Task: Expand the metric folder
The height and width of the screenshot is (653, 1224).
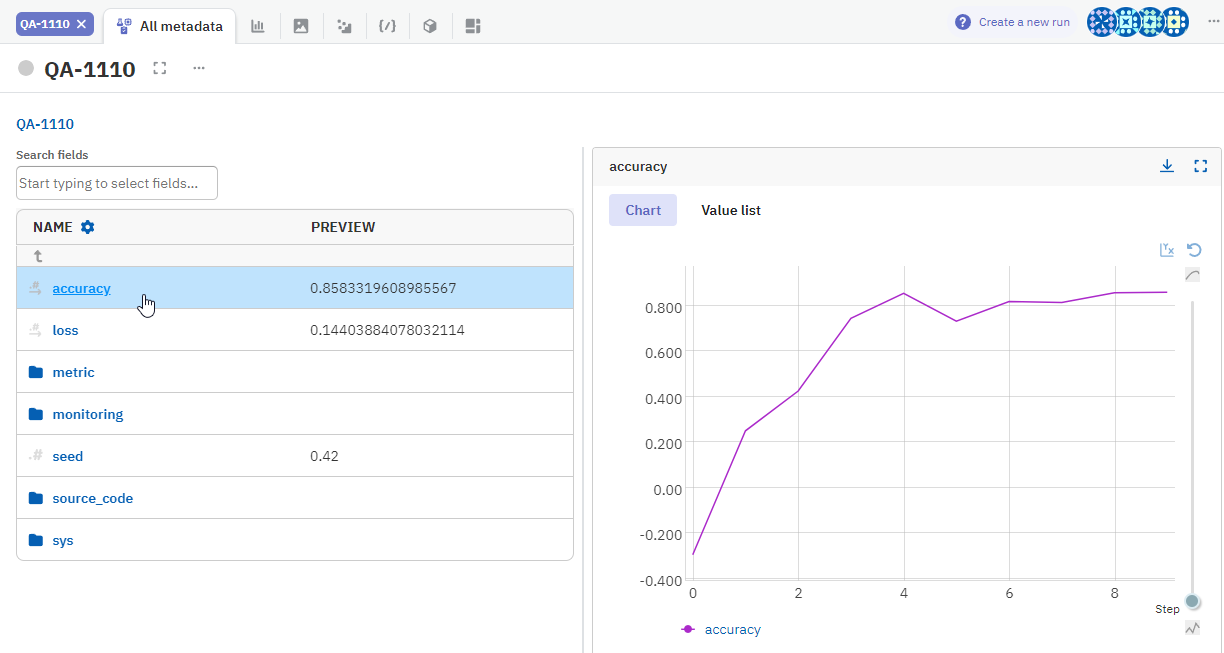Action: (x=73, y=372)
